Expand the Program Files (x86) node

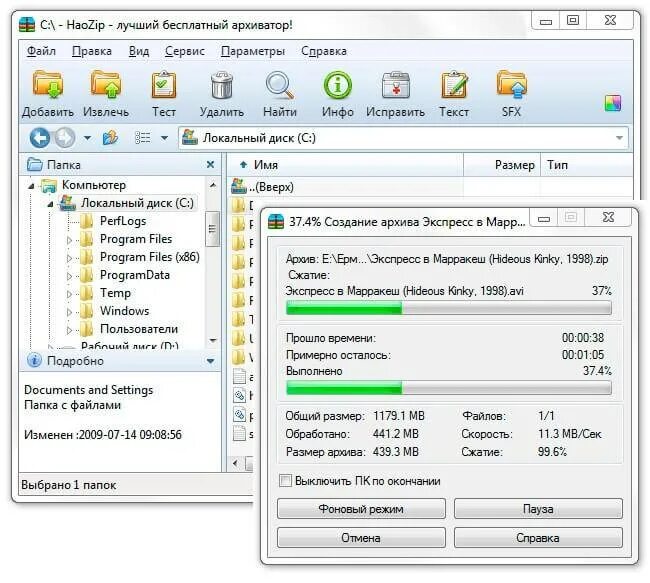point(69,258)
